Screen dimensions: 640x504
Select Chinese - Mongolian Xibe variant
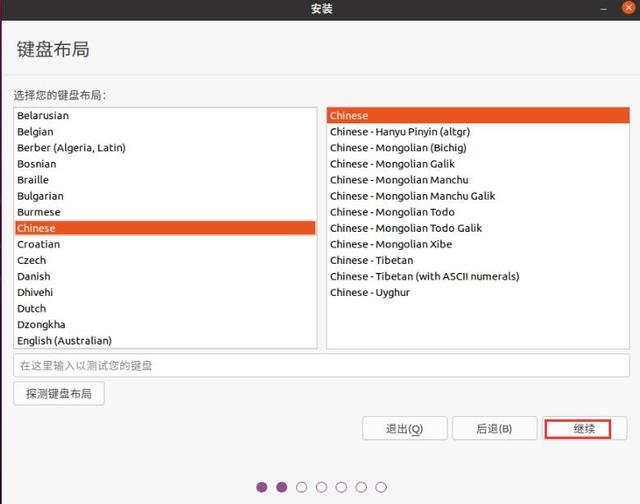pos(478,244)
